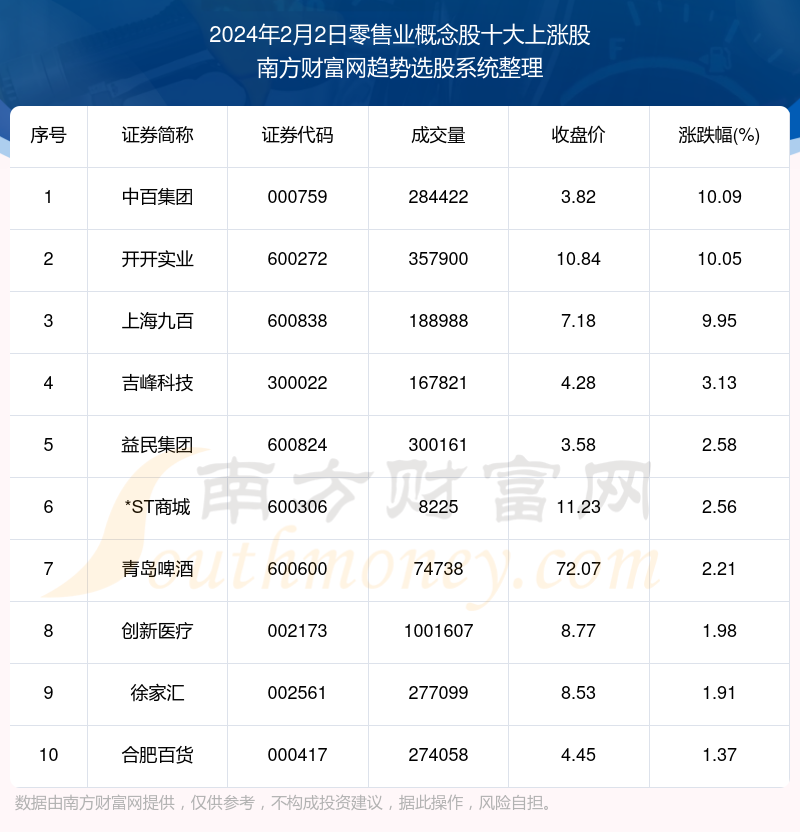The width and height of the screenshot is (800, 832).
Task: Click closing price 7.18
Action: (578, 321)
